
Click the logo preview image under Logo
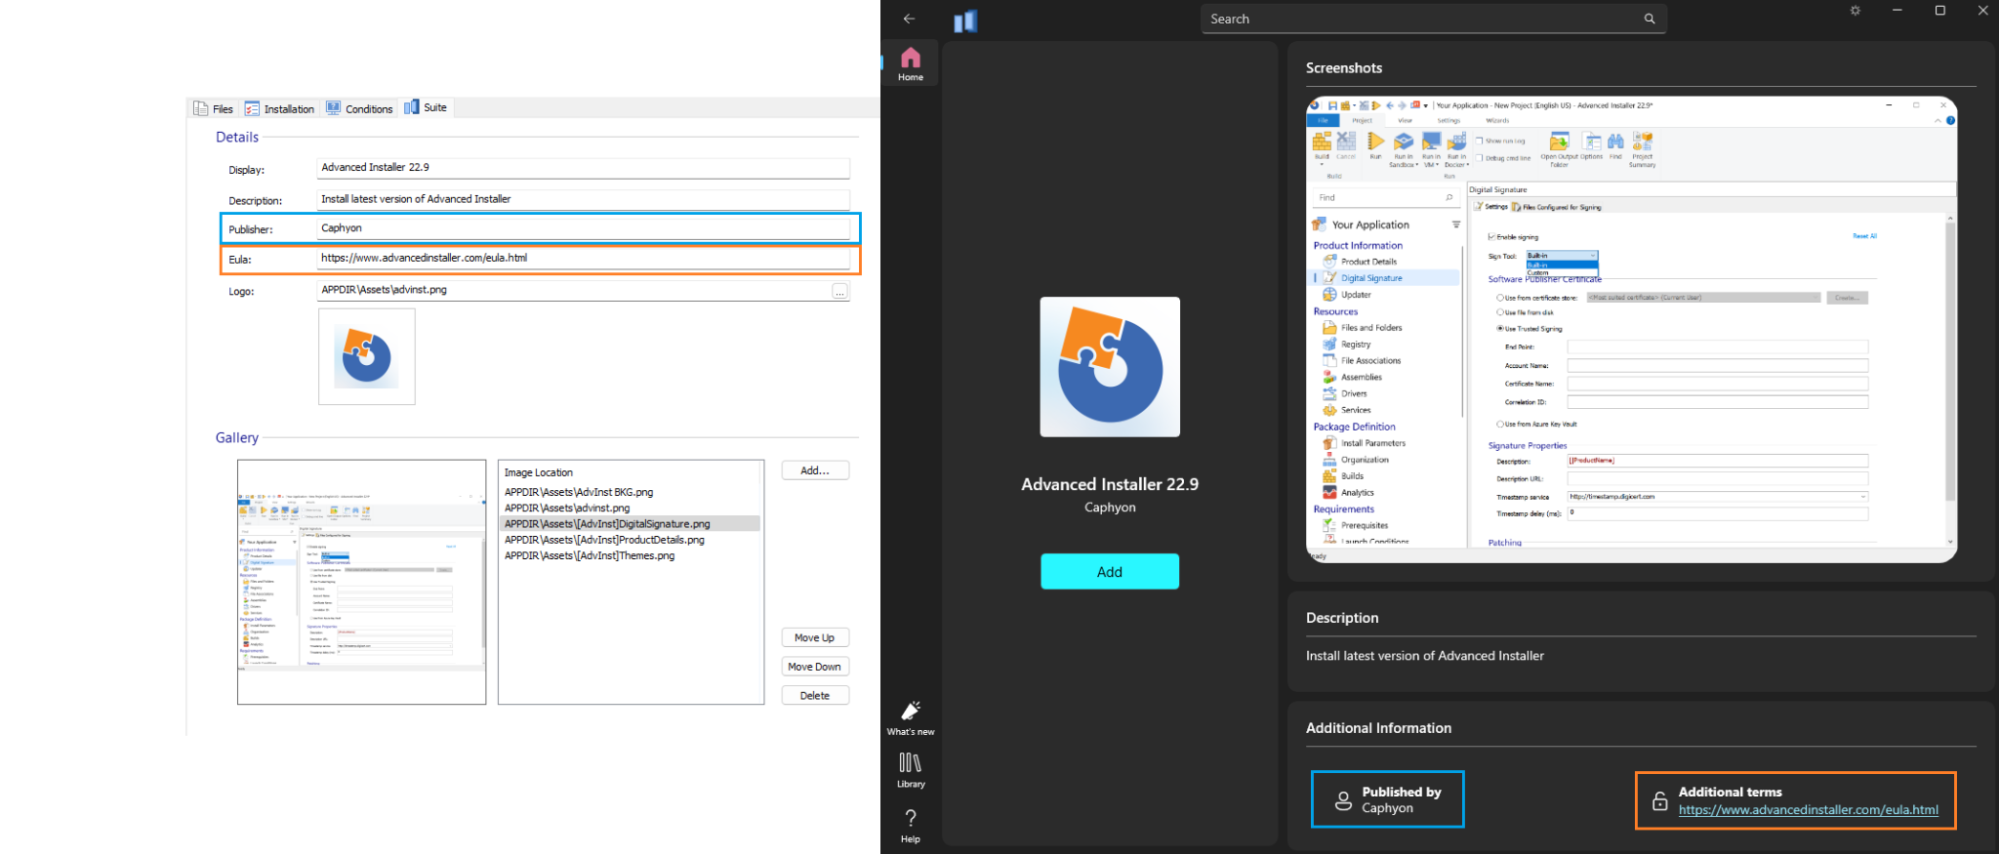pos(367,357)
